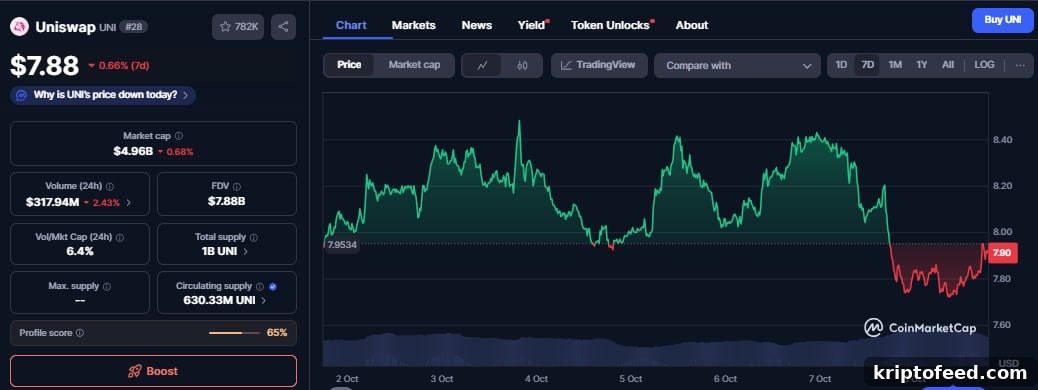Click the 3 Oct date axis label
Image resolution: width=1038 pixels, height=390 pixels.
click(x=442, y=379)
